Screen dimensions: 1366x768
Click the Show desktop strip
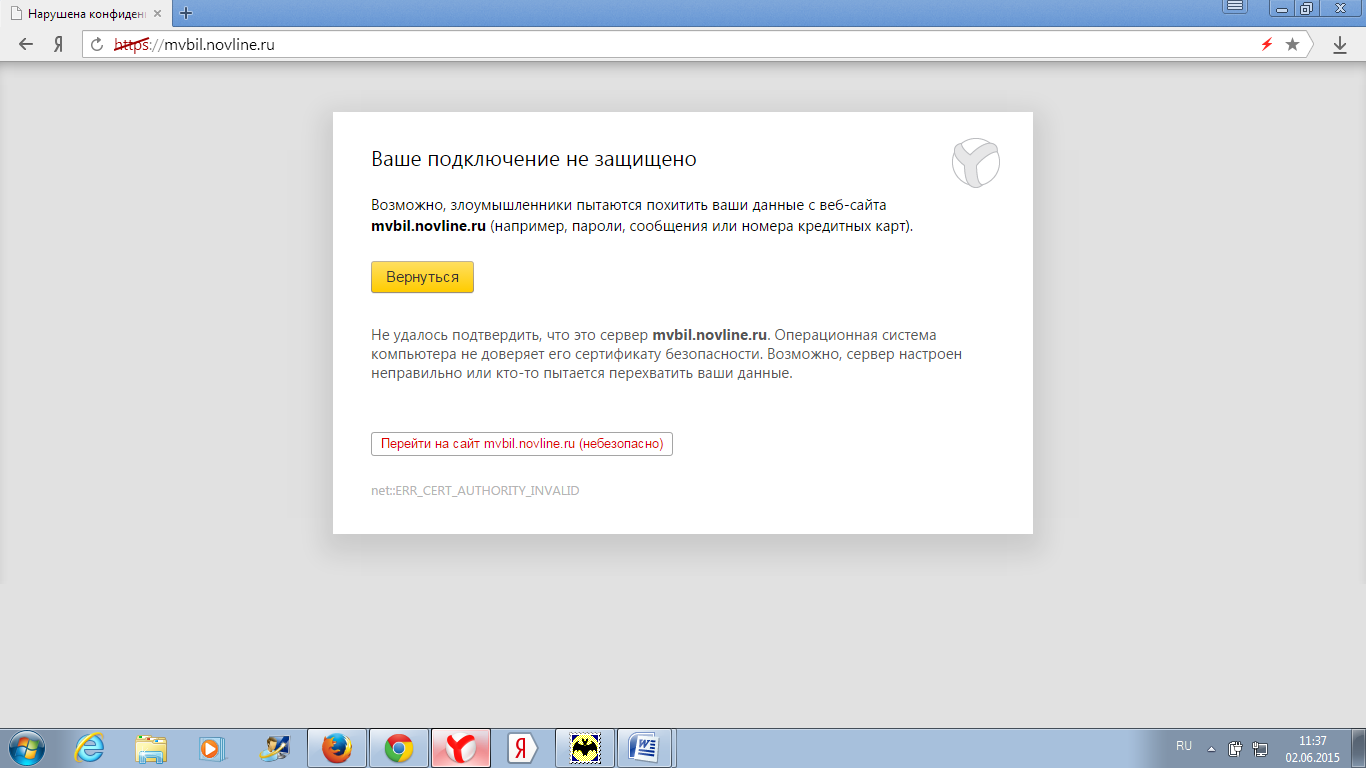pyautogui.click(x=1359, y=748)
